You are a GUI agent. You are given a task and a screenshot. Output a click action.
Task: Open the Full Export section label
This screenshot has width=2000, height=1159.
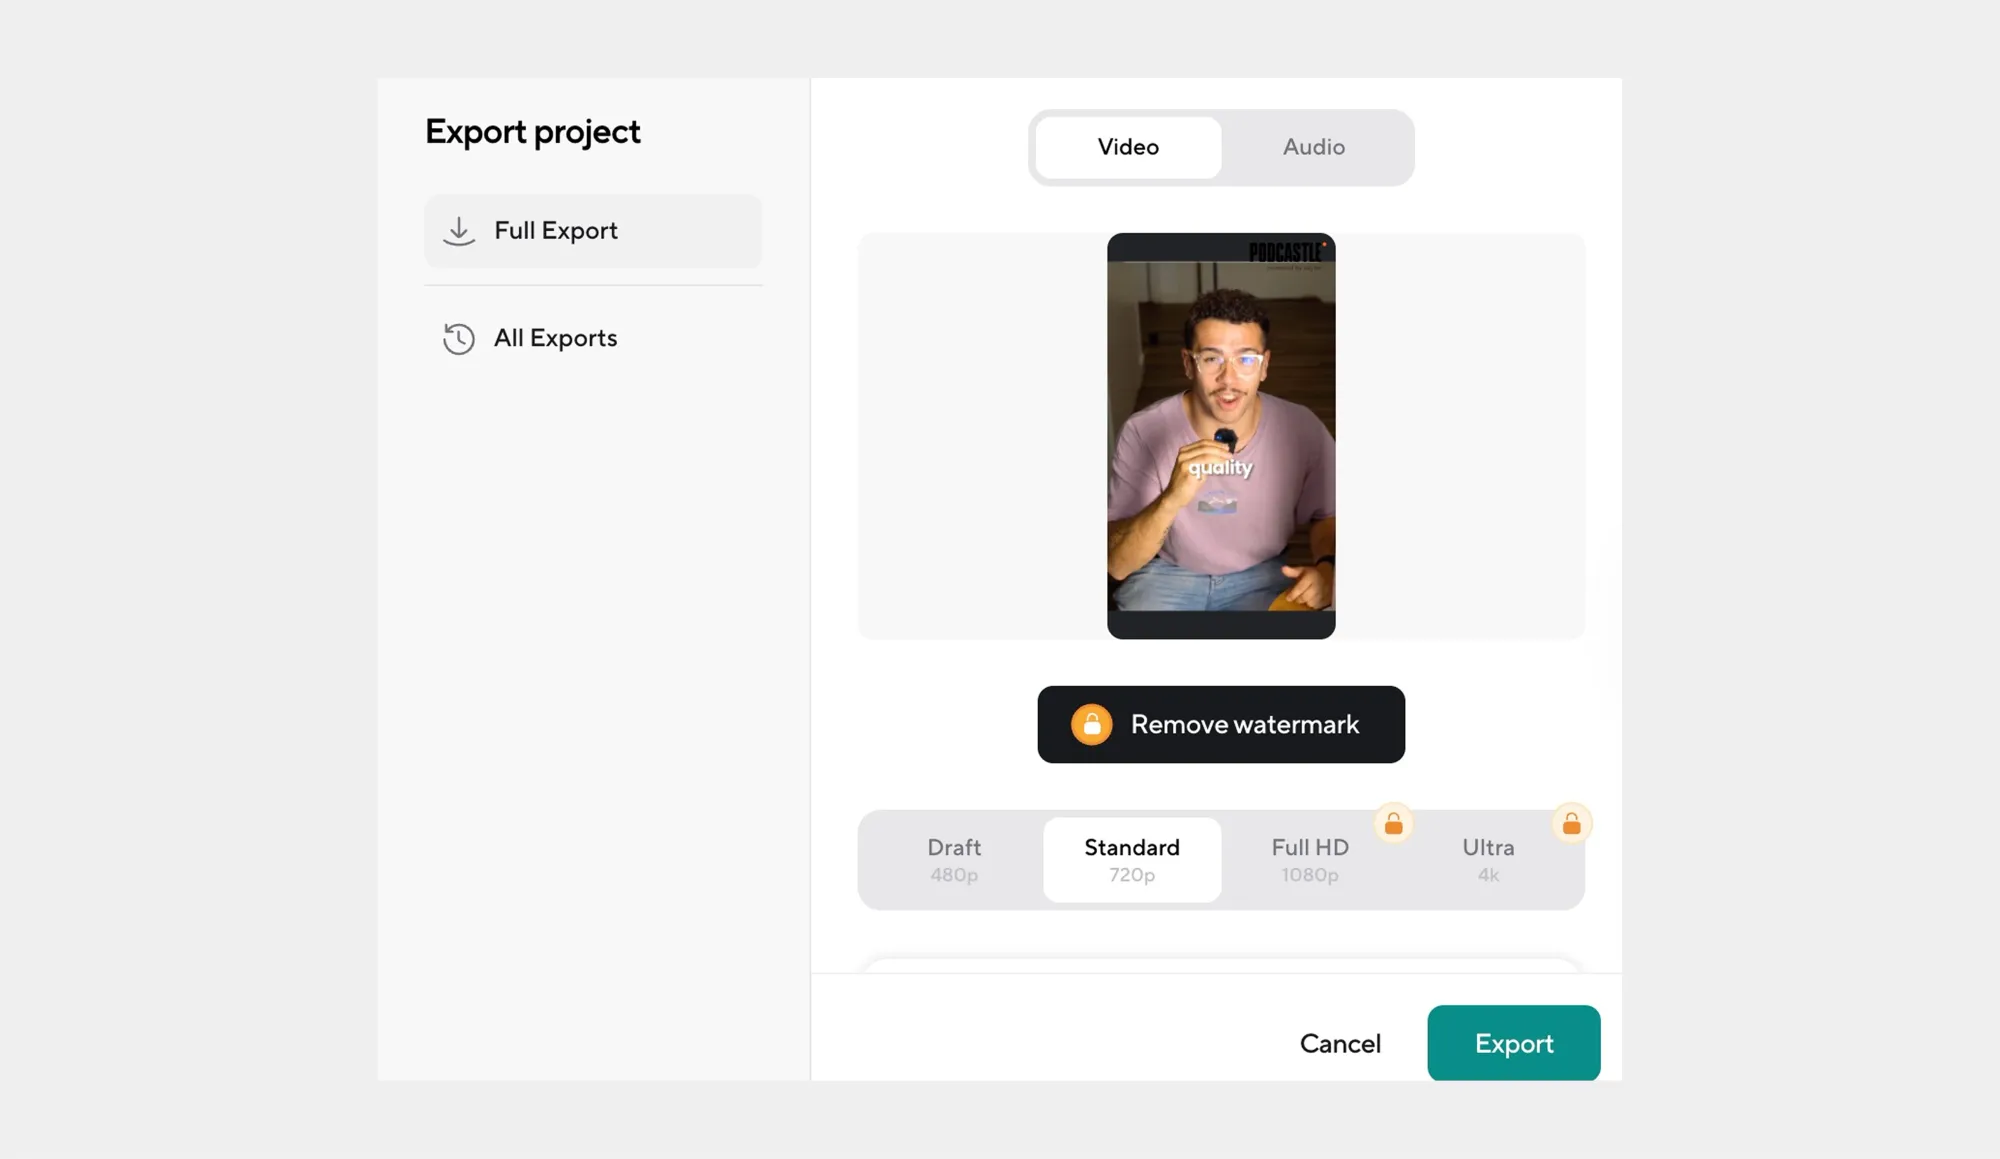point(556,231)
